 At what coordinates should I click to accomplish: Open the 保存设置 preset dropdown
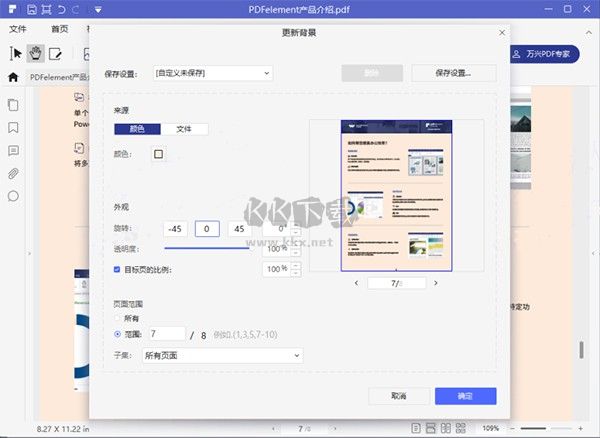(213, 73)
